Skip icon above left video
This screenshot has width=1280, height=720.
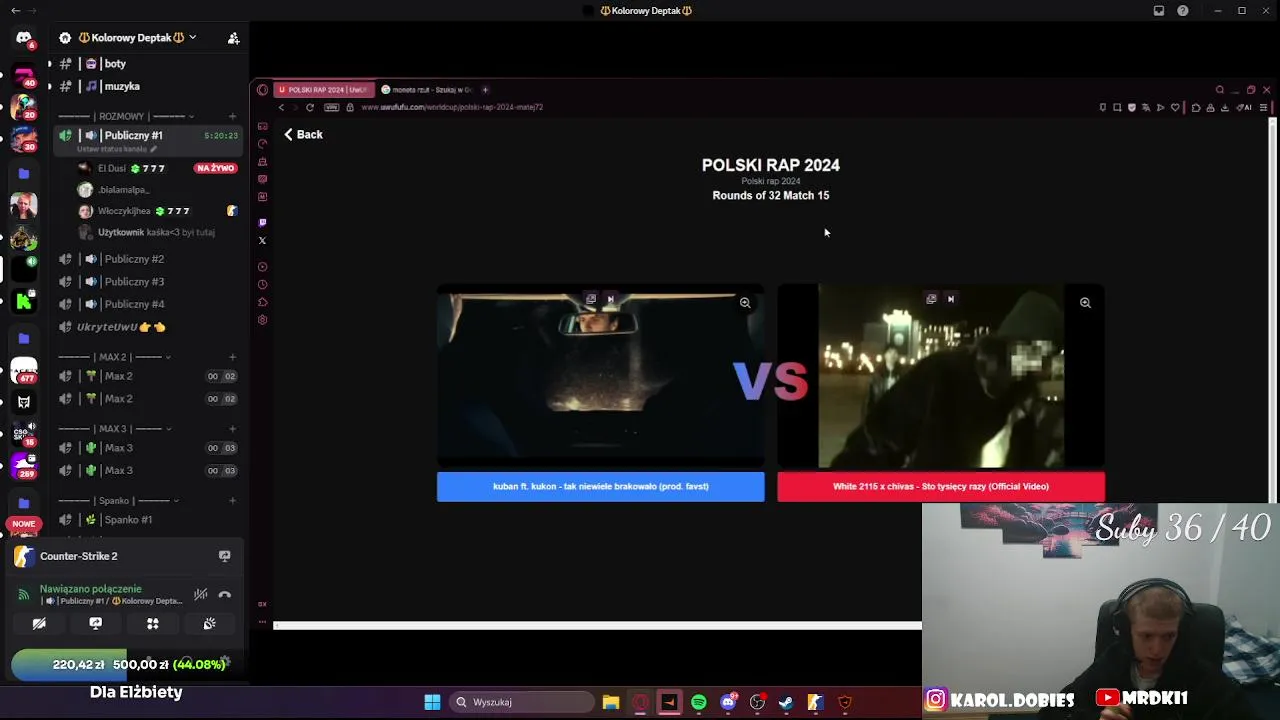click(610, 299)
